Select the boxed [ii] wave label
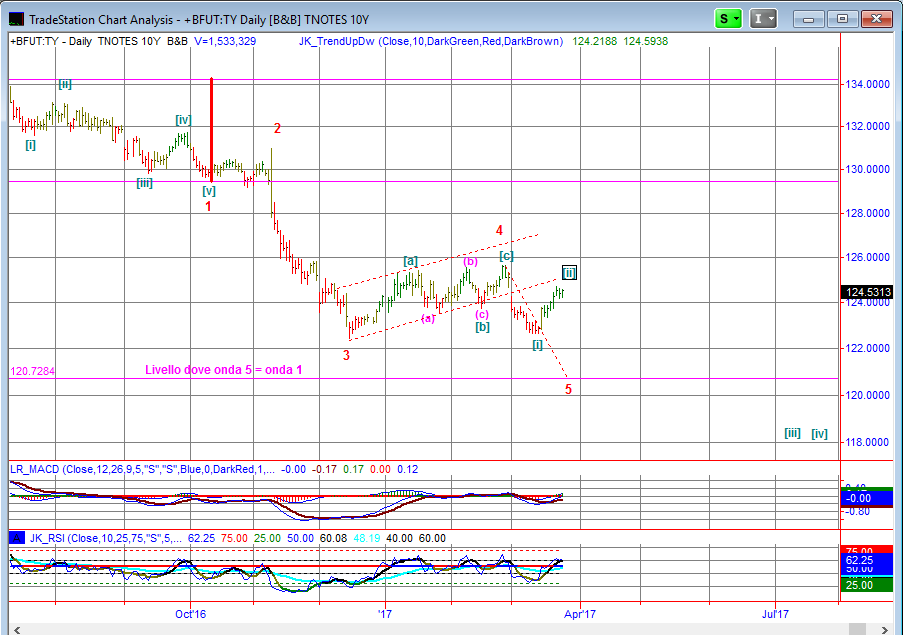This screenshot has width=903, height=635. (x=569, y=272)
